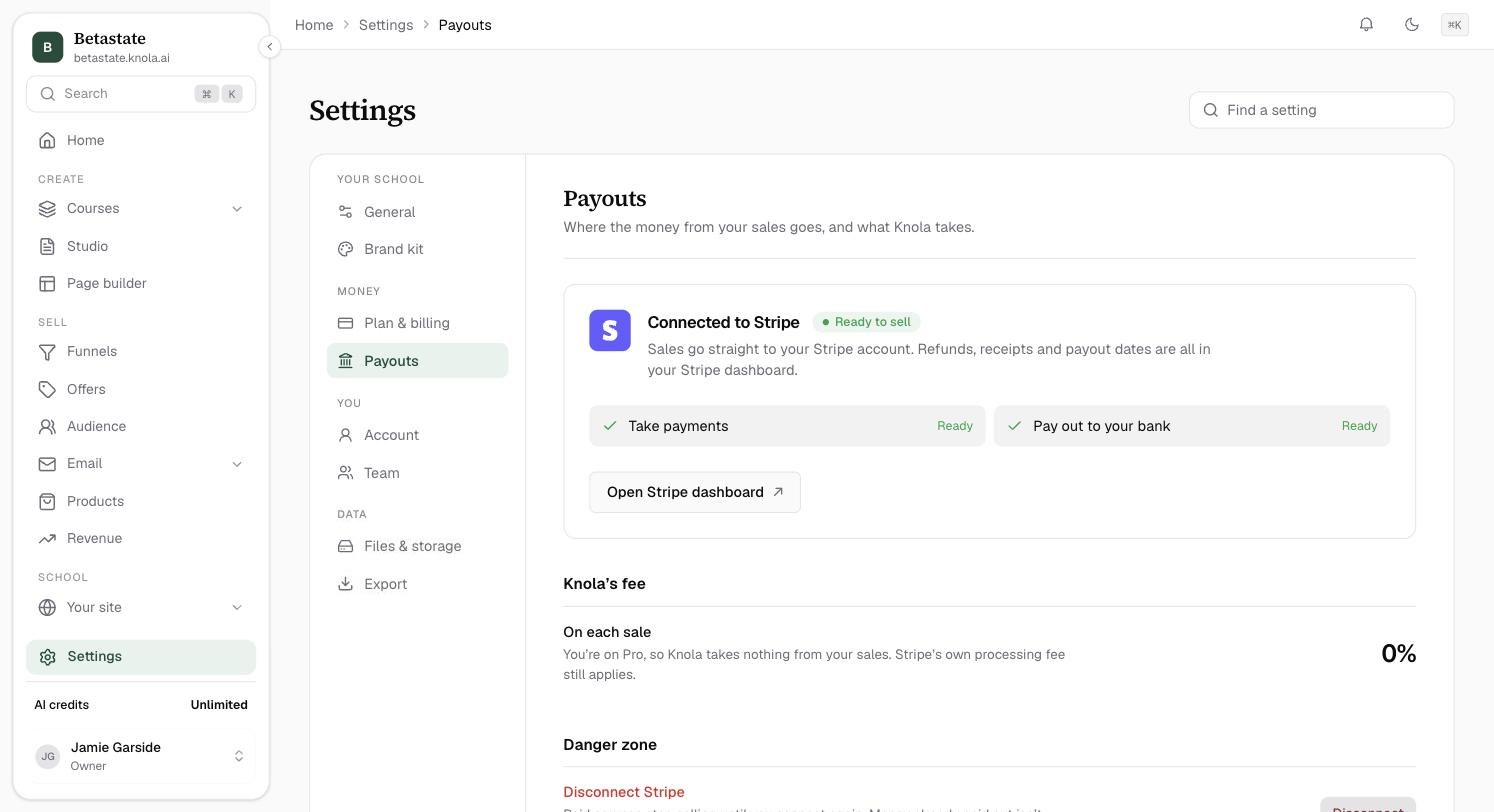
Task: Click the Find a setting search box
Action: [1321, 110]
